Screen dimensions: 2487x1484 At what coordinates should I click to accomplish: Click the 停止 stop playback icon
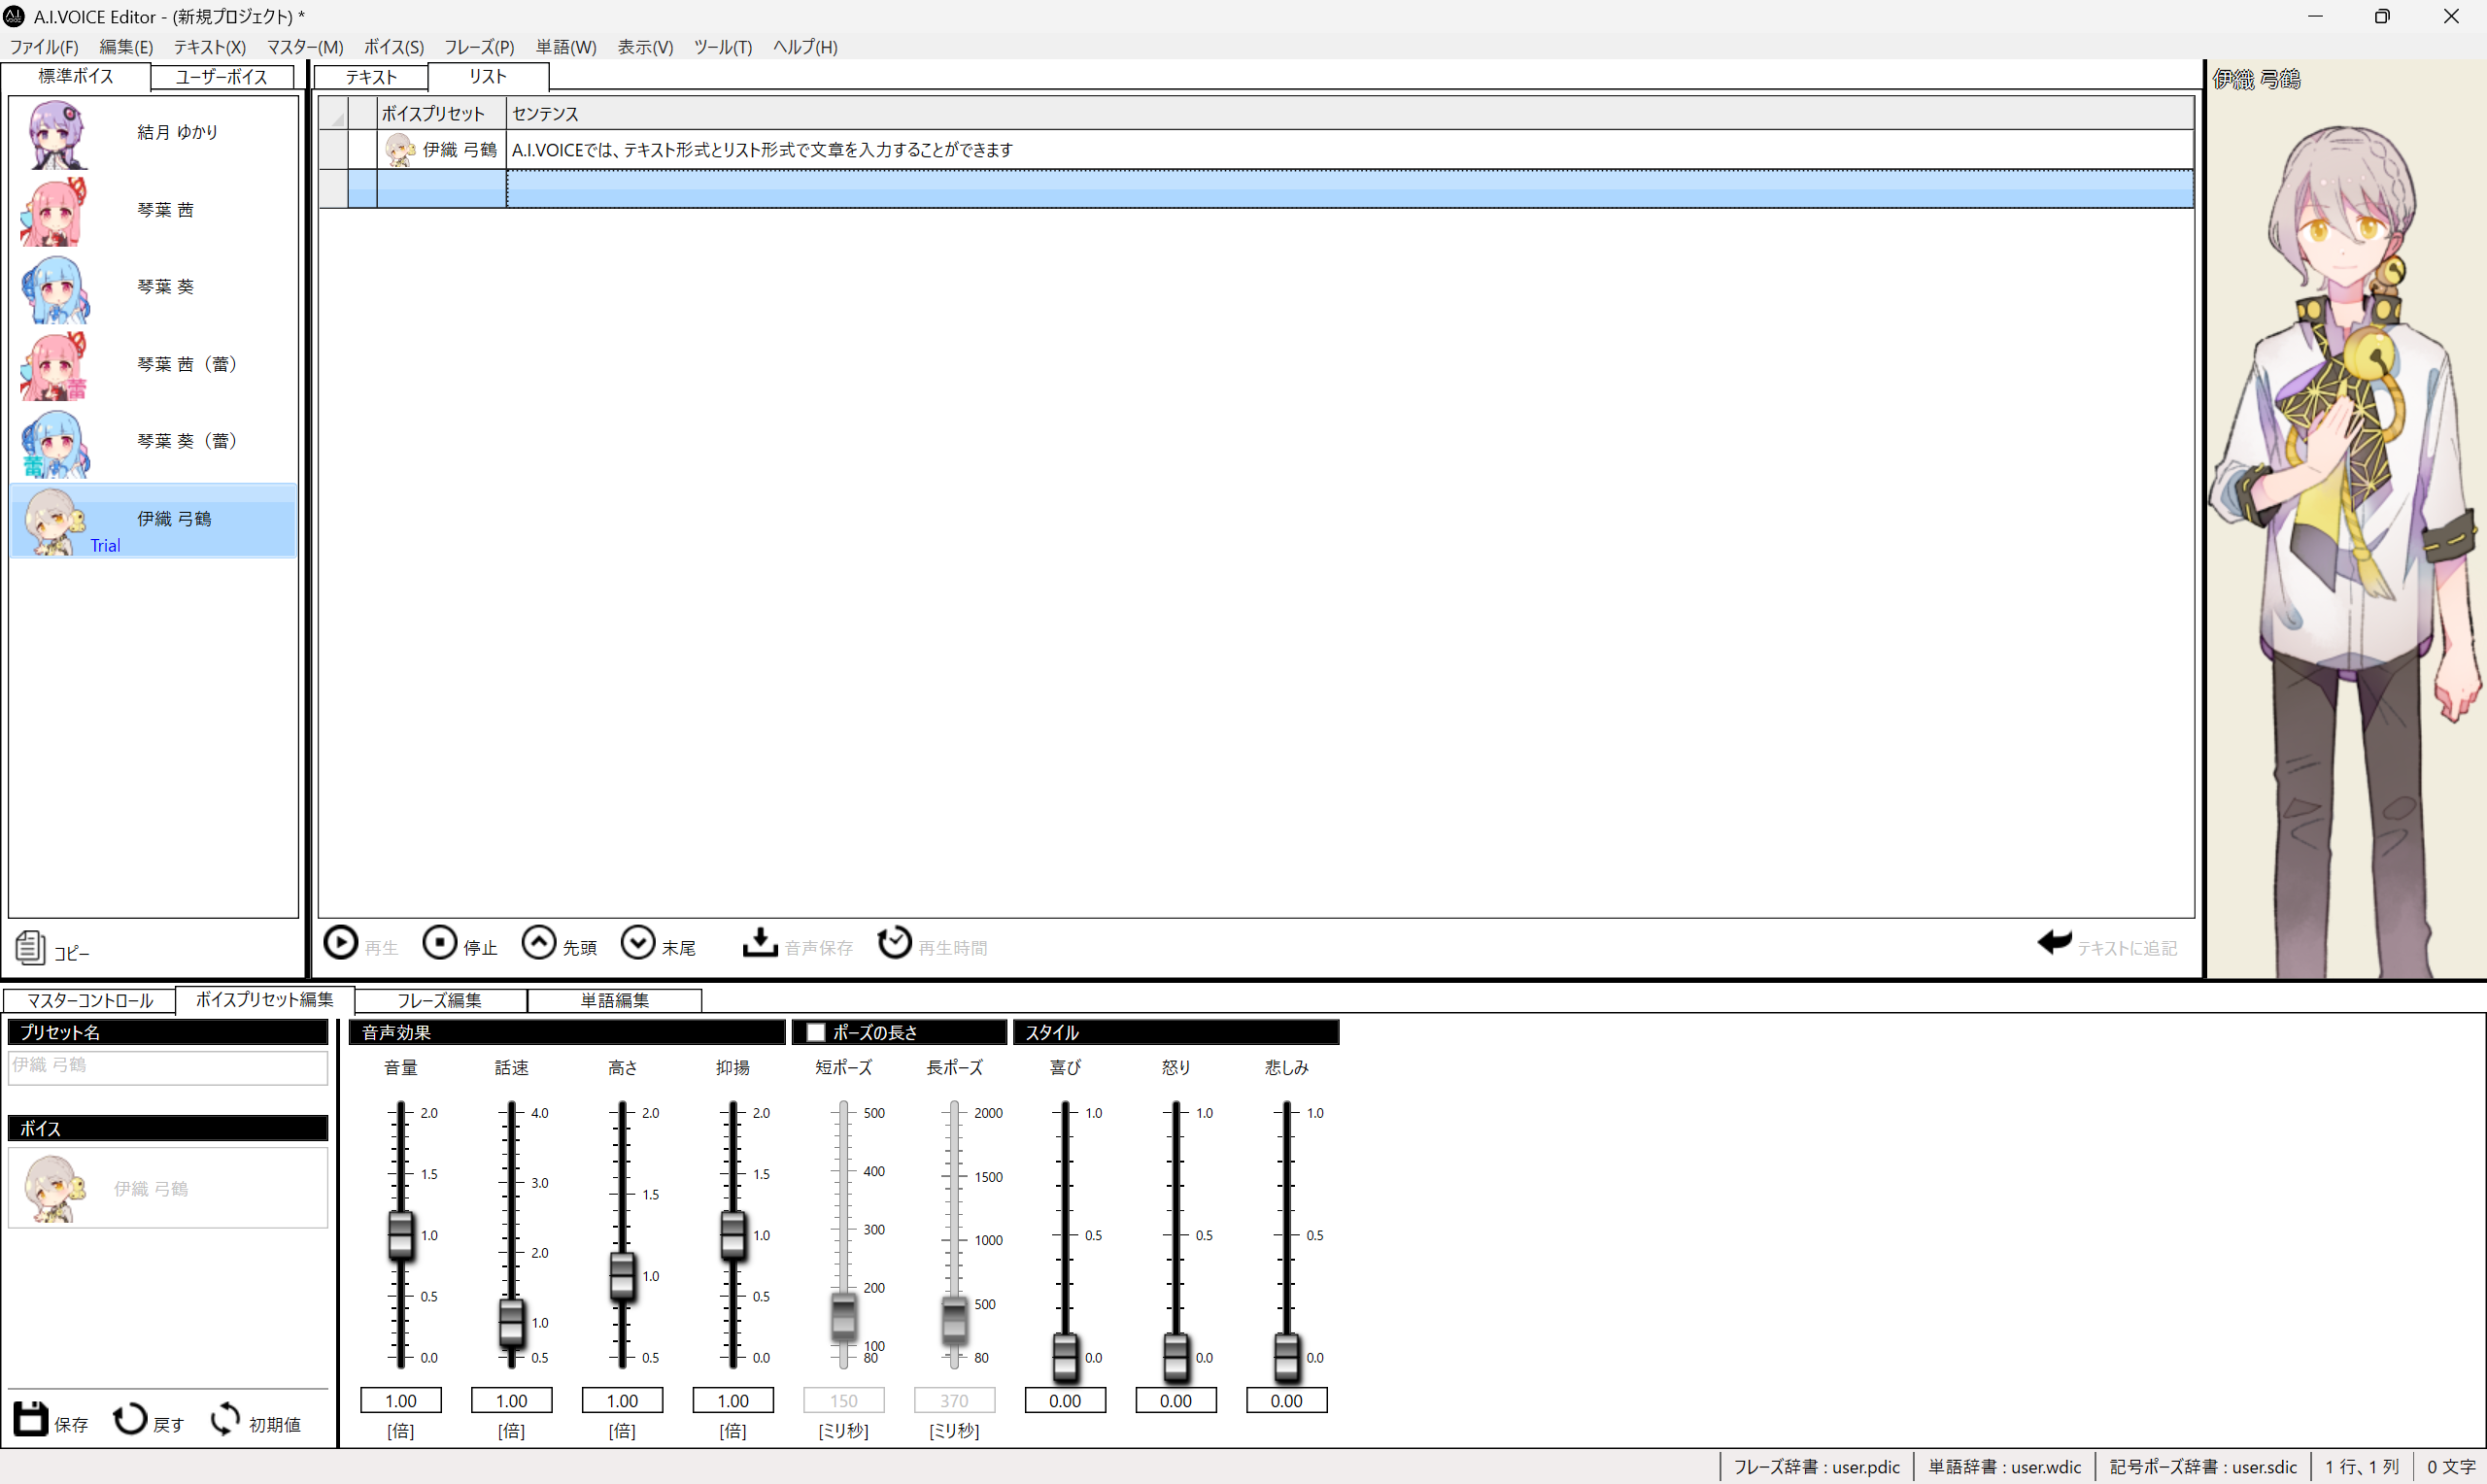click(439, 942)
